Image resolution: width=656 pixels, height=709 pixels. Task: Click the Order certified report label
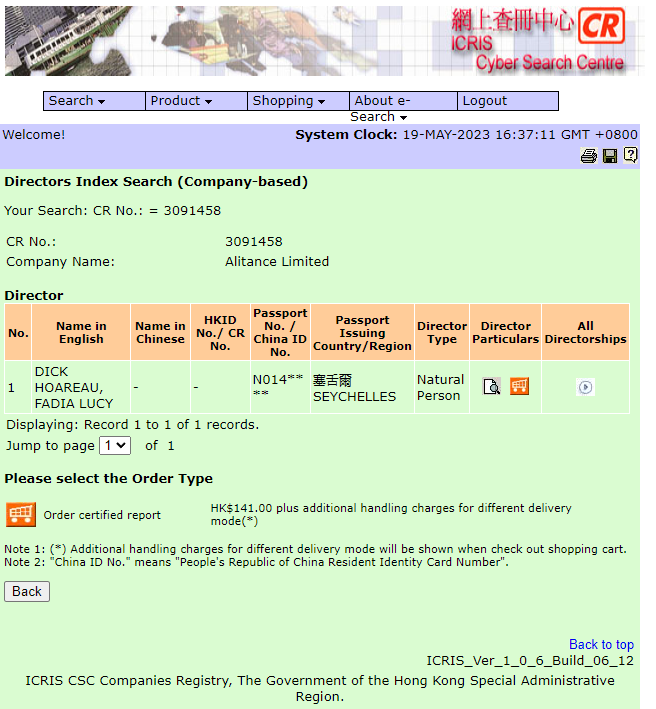(102, 515)
